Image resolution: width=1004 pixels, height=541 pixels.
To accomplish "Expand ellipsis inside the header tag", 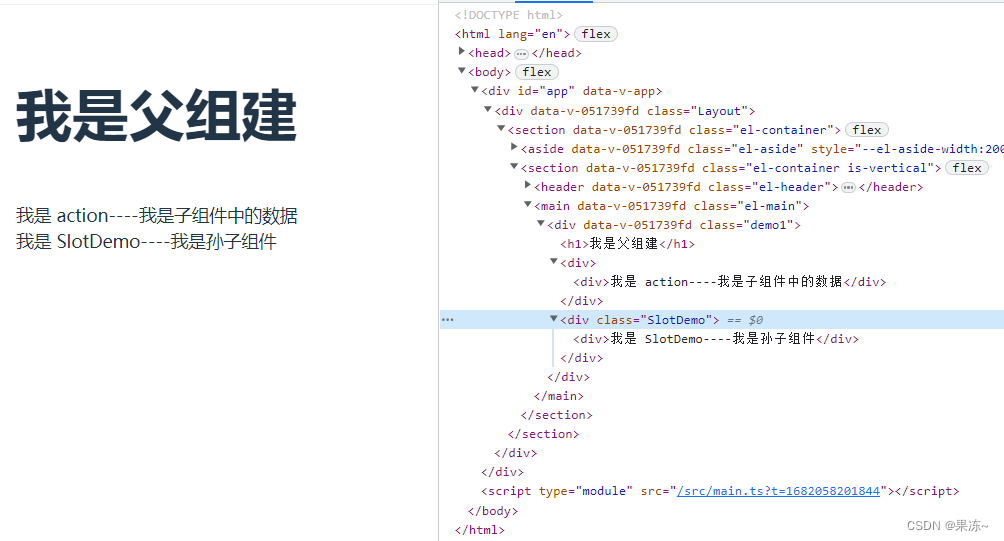I will [x=848, y=188].
